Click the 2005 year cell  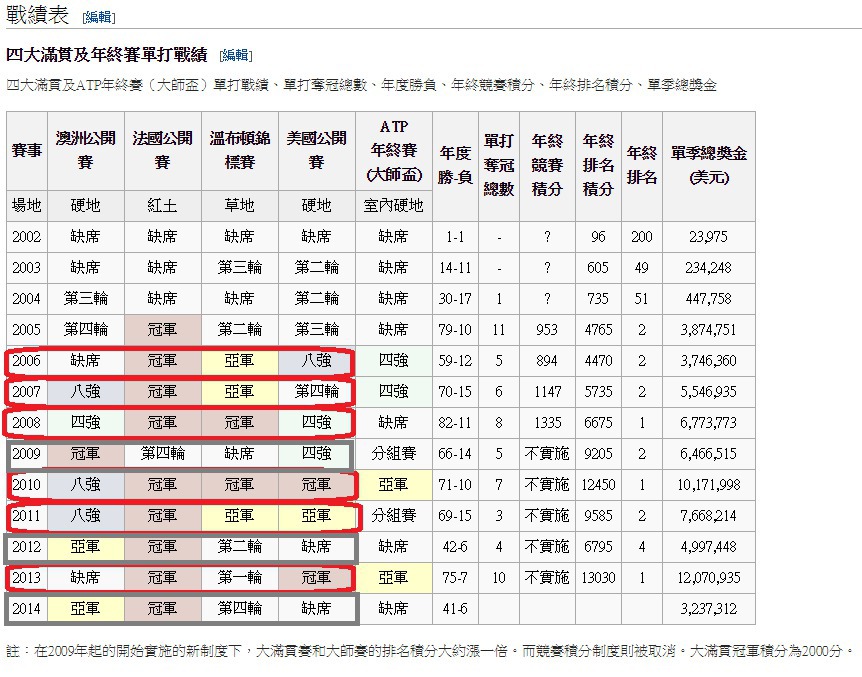coord(27,329)
